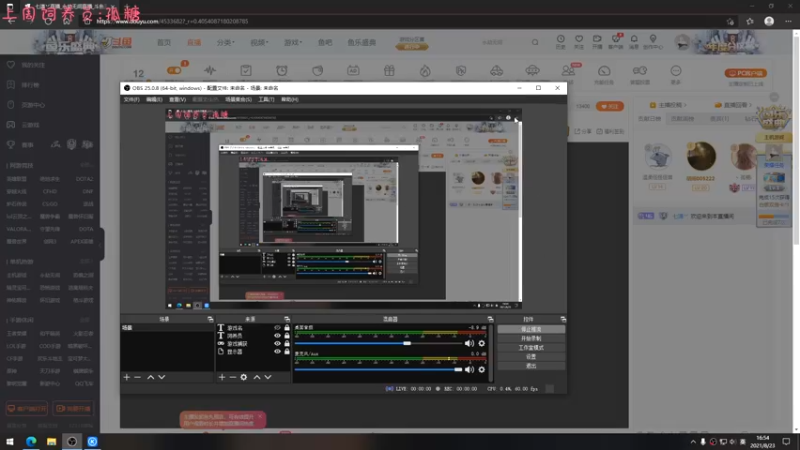Open the 工具(T) menu in OBS

click(x=266, y=99)
